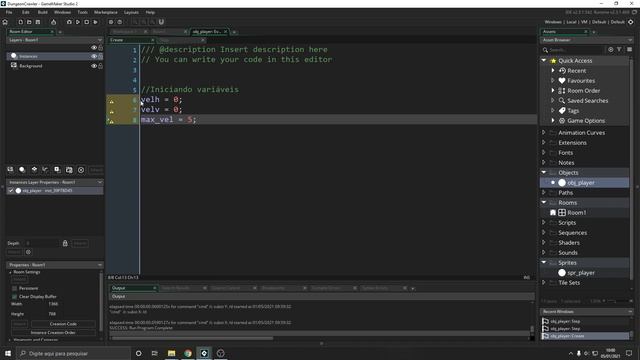Open the File menu
Image resolution: width=640 pixels, height=360 pixels.
pyautogui.click(x=9, y=12)
